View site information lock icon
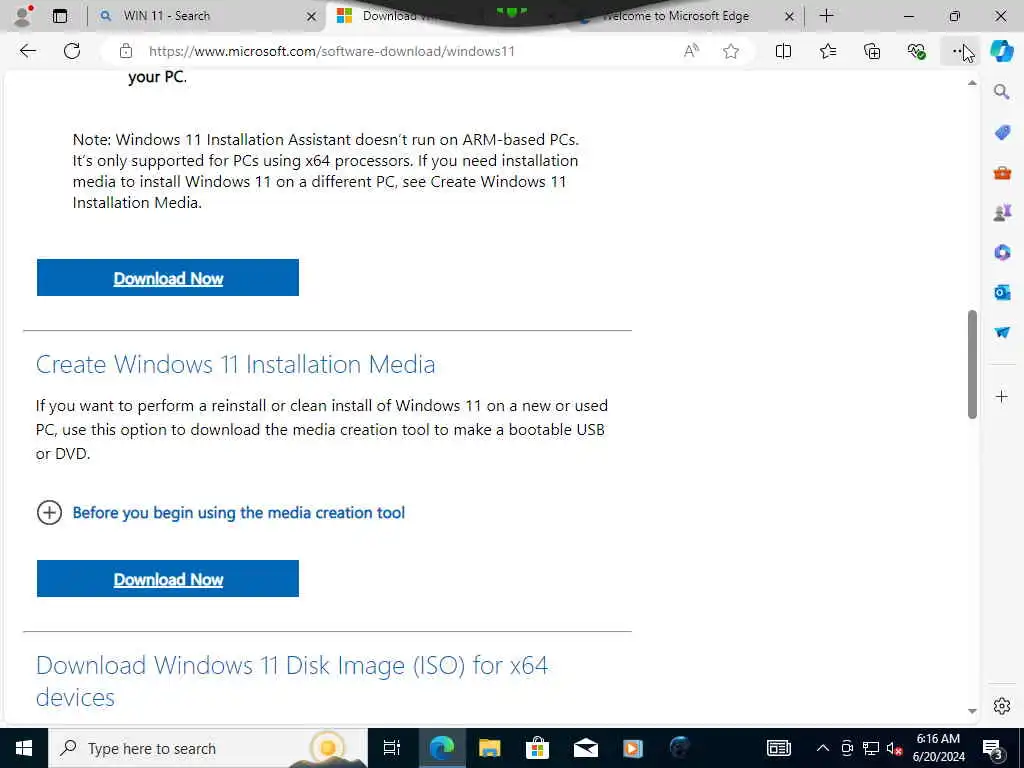 click(x=126, y=51)
